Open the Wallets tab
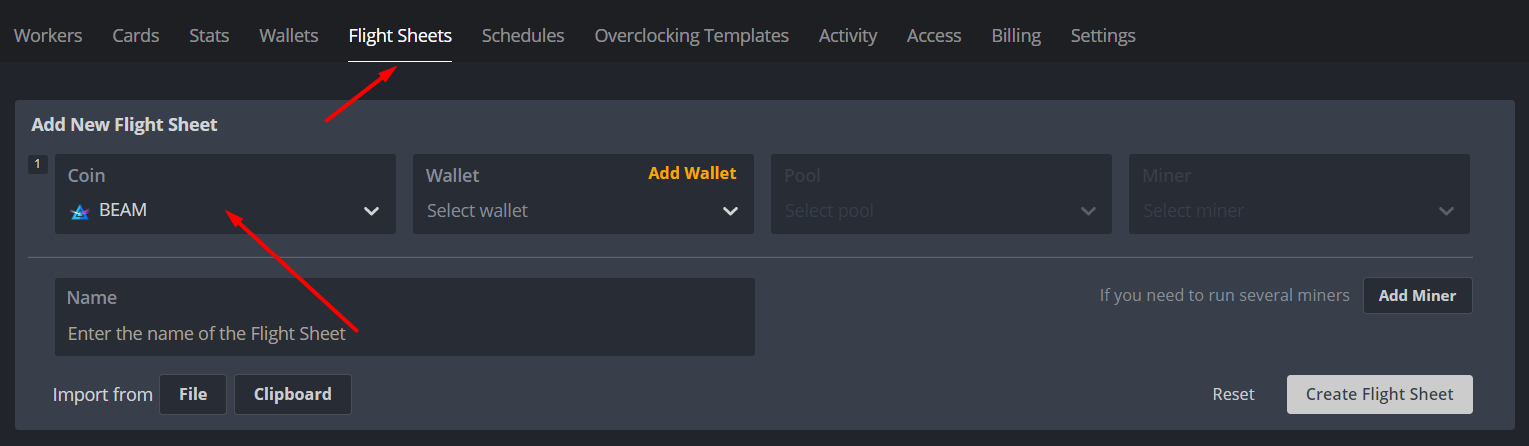Viewport: 1529px width, 446px height. pyautogui.click(x=289, y=35)
